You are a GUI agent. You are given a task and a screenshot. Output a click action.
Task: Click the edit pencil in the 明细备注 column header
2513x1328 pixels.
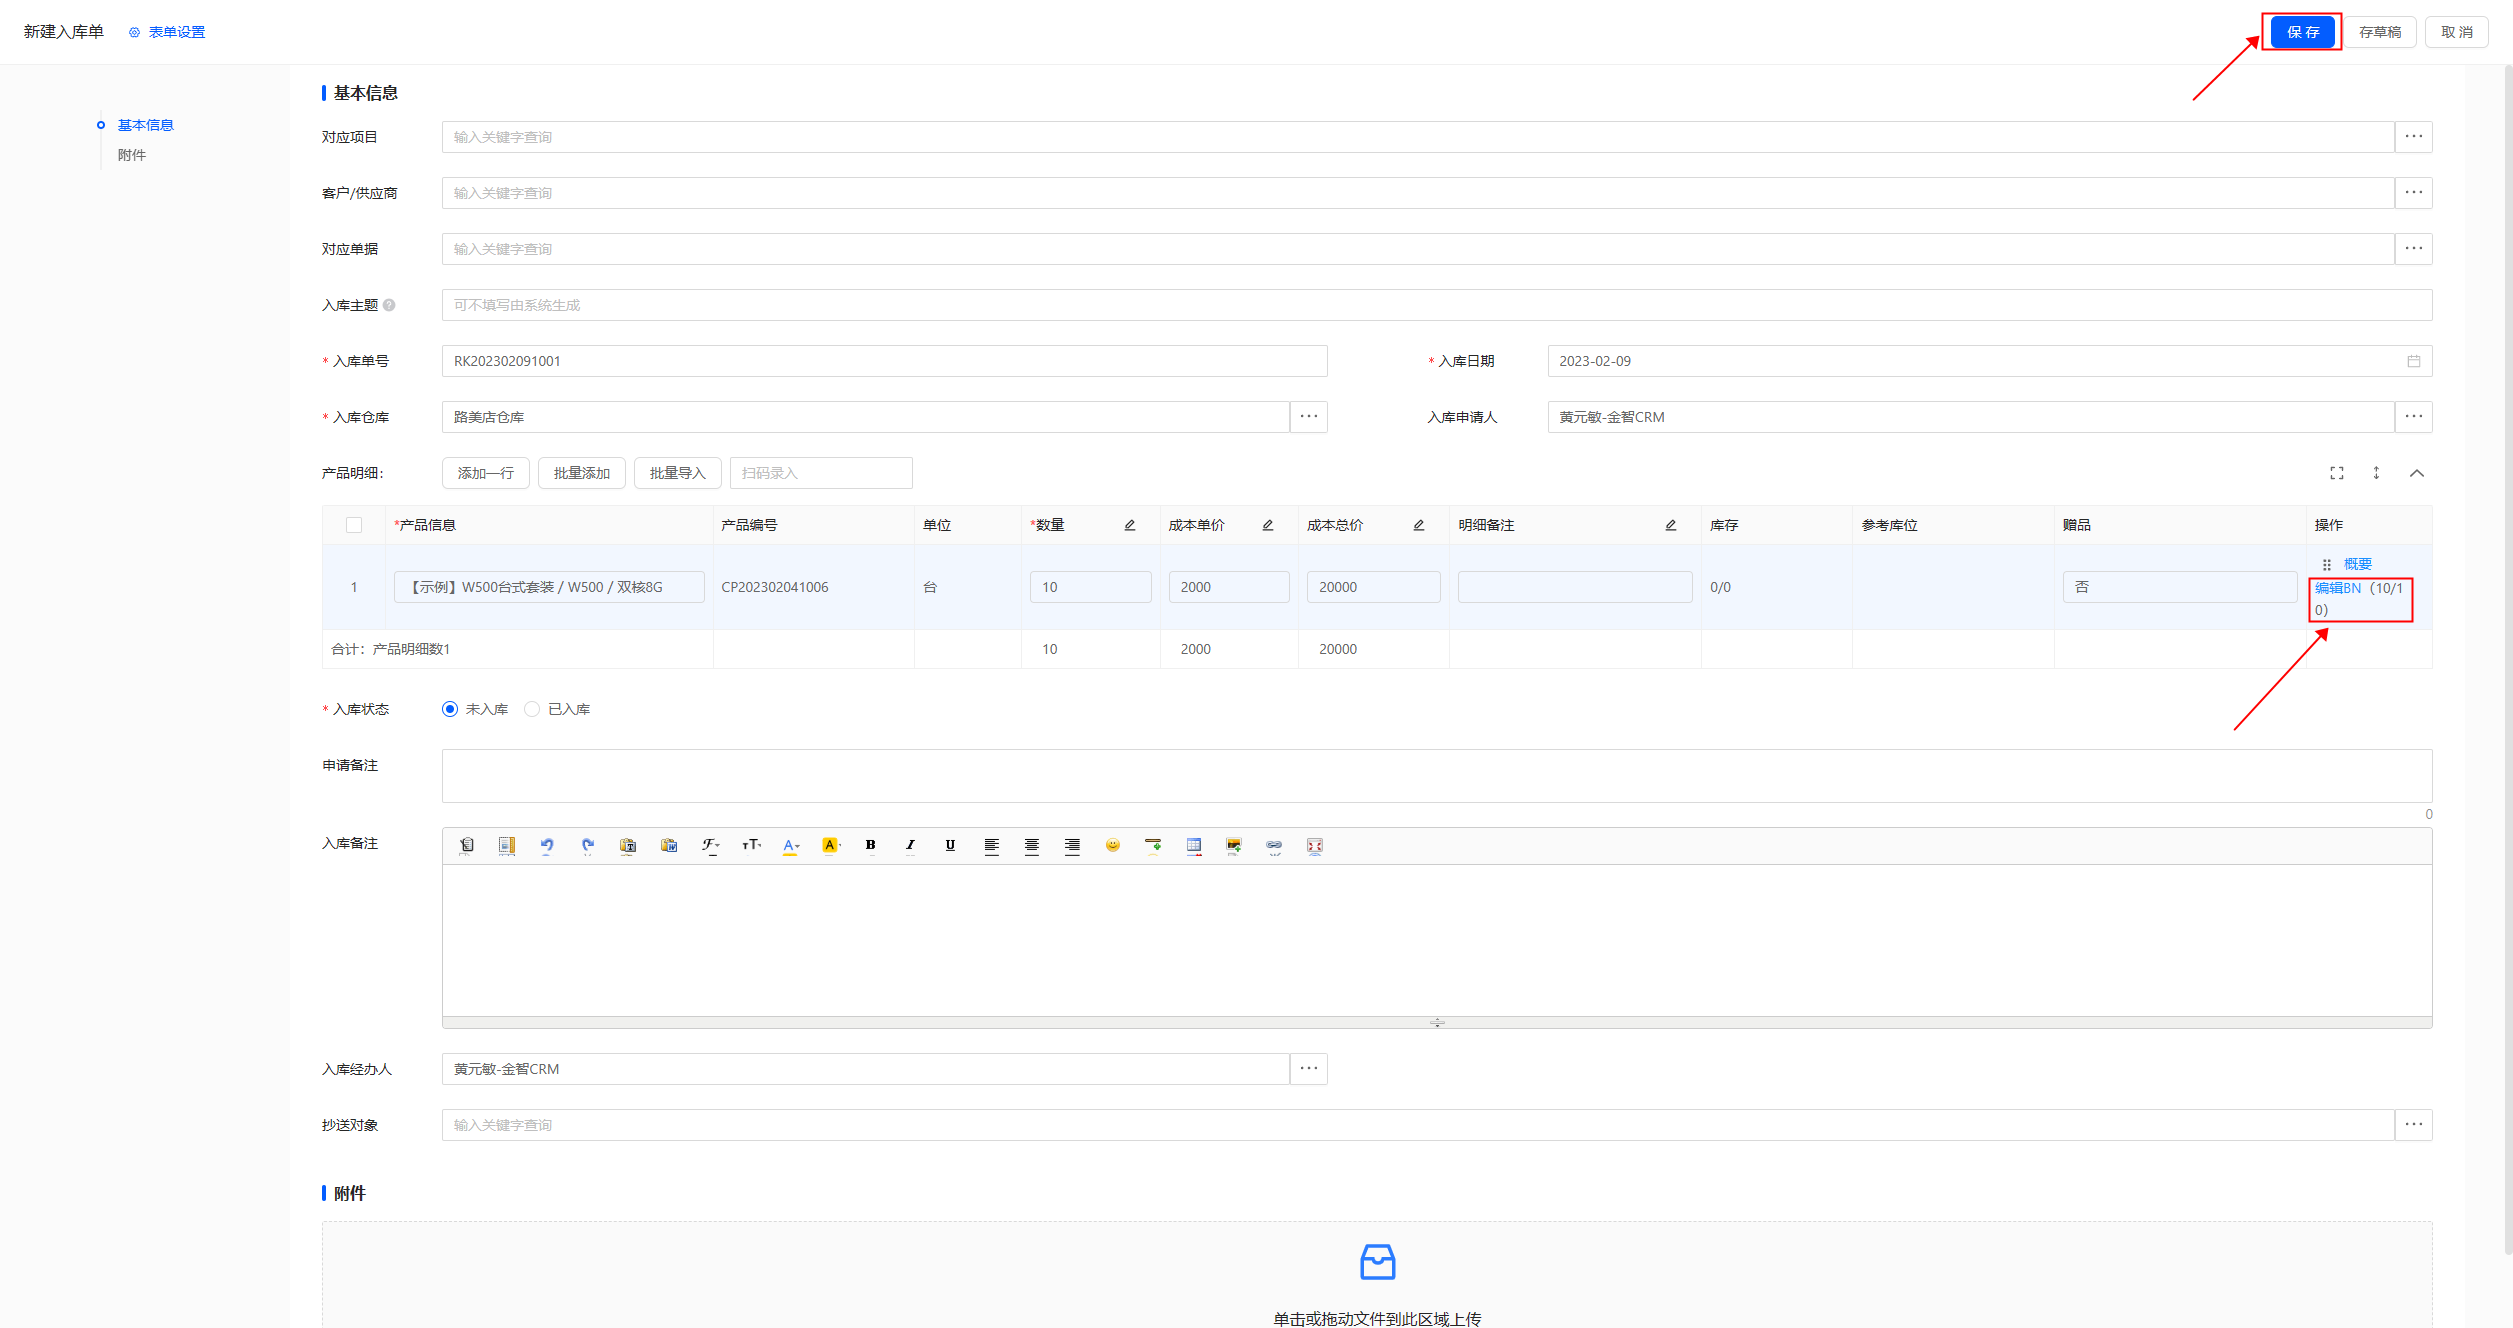pyautogui.click(x=1671, y=525)
